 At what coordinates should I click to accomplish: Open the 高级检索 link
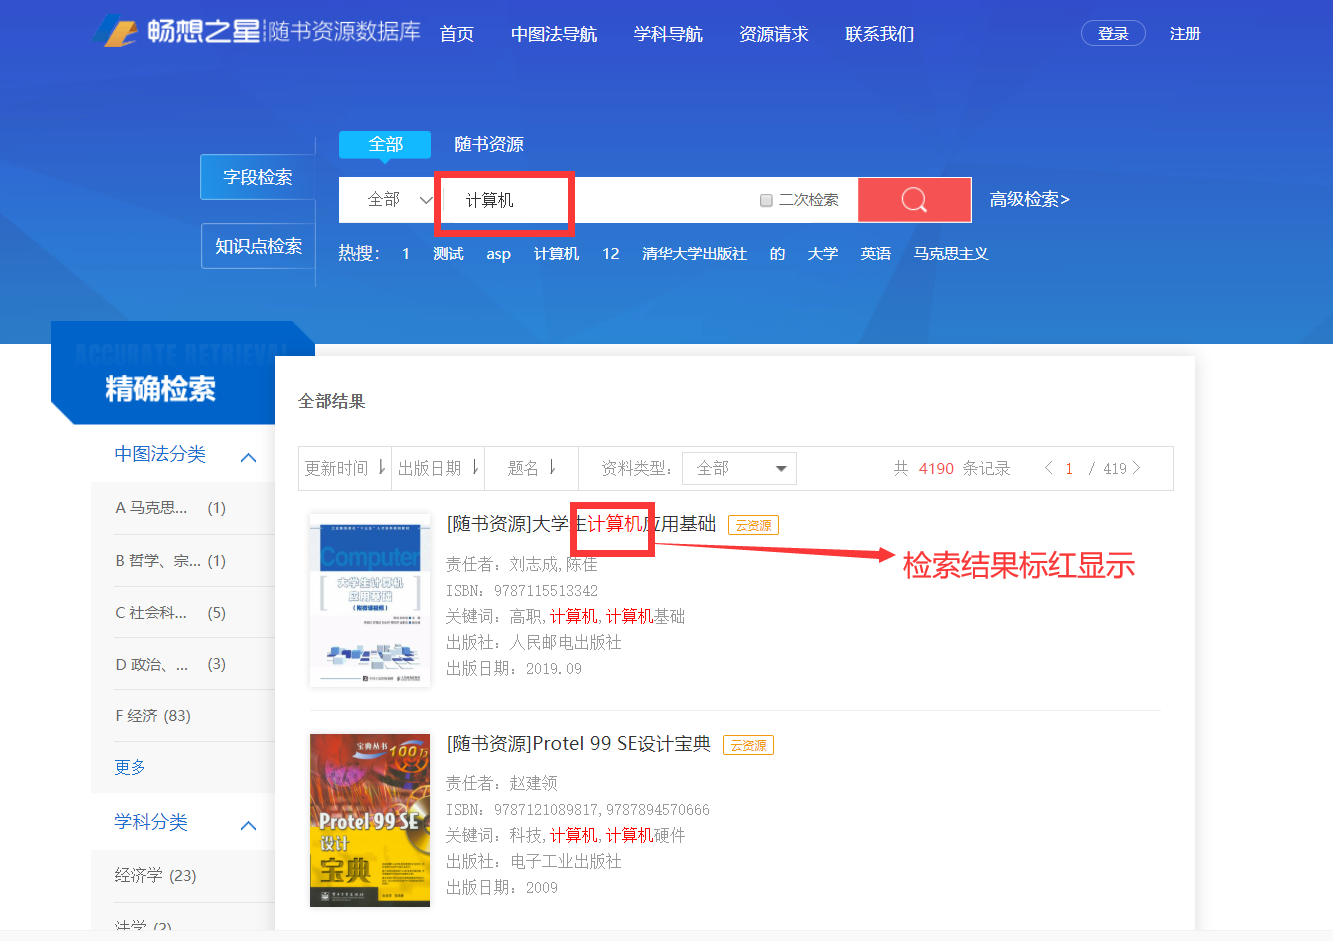(x=1029, y=200)
